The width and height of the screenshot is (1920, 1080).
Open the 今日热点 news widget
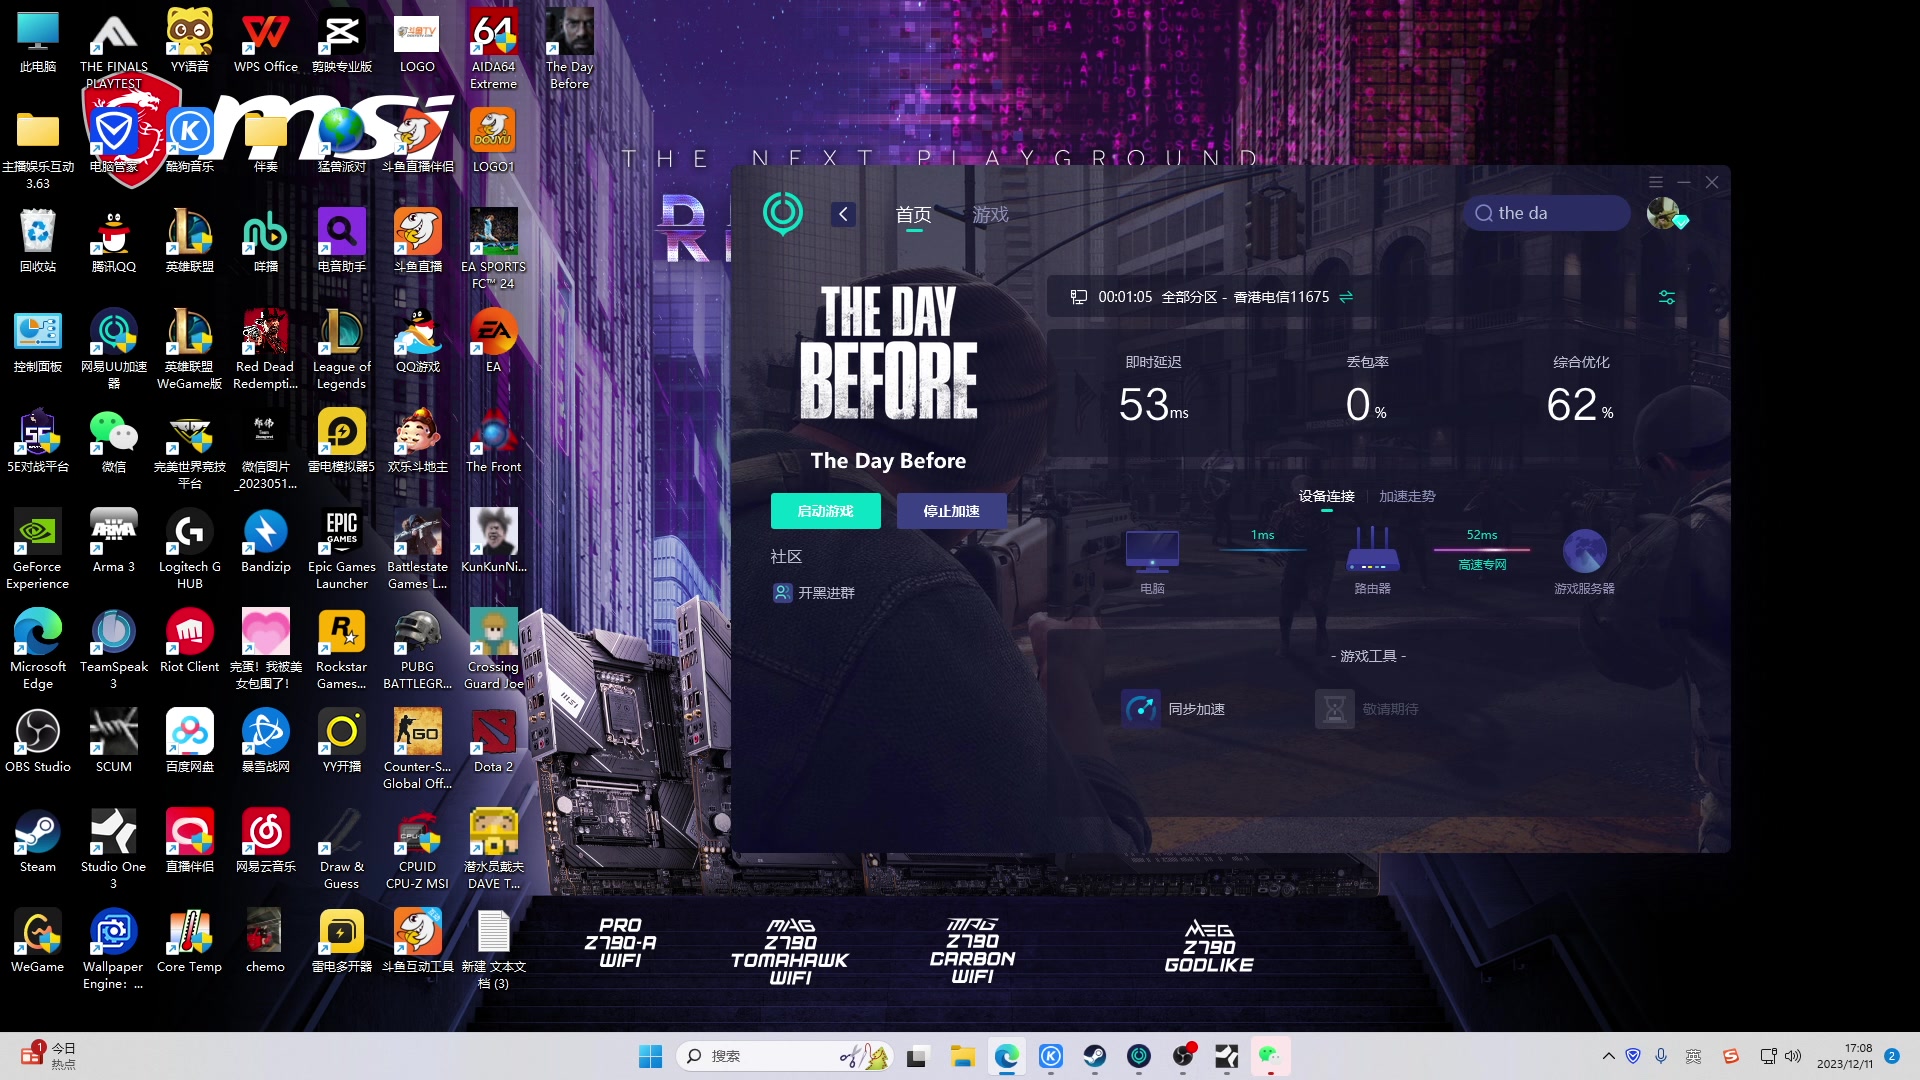49,1056
